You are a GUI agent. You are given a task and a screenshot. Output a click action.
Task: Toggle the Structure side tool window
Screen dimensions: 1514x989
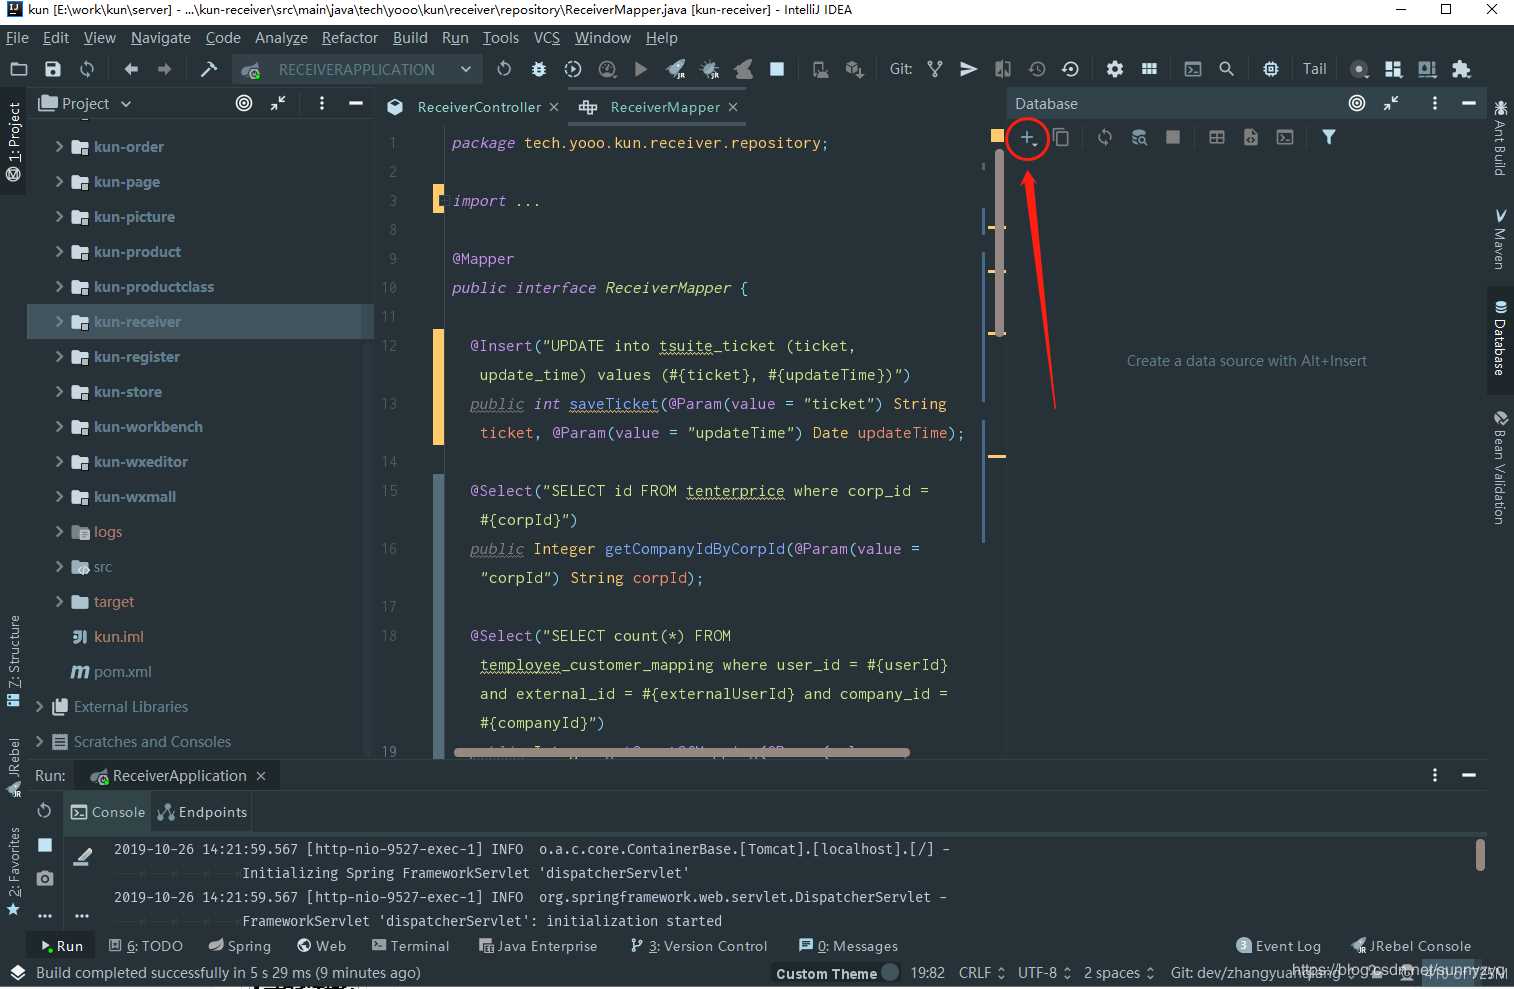pyautogui.click(x=14, y=662)
